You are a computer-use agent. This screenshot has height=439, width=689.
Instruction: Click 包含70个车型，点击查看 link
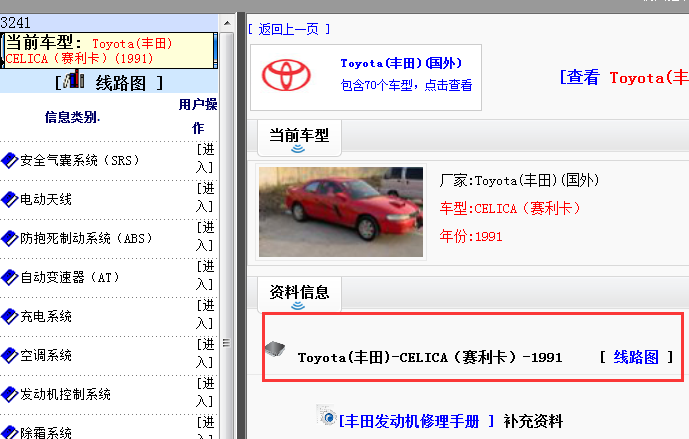click(406, 85)
